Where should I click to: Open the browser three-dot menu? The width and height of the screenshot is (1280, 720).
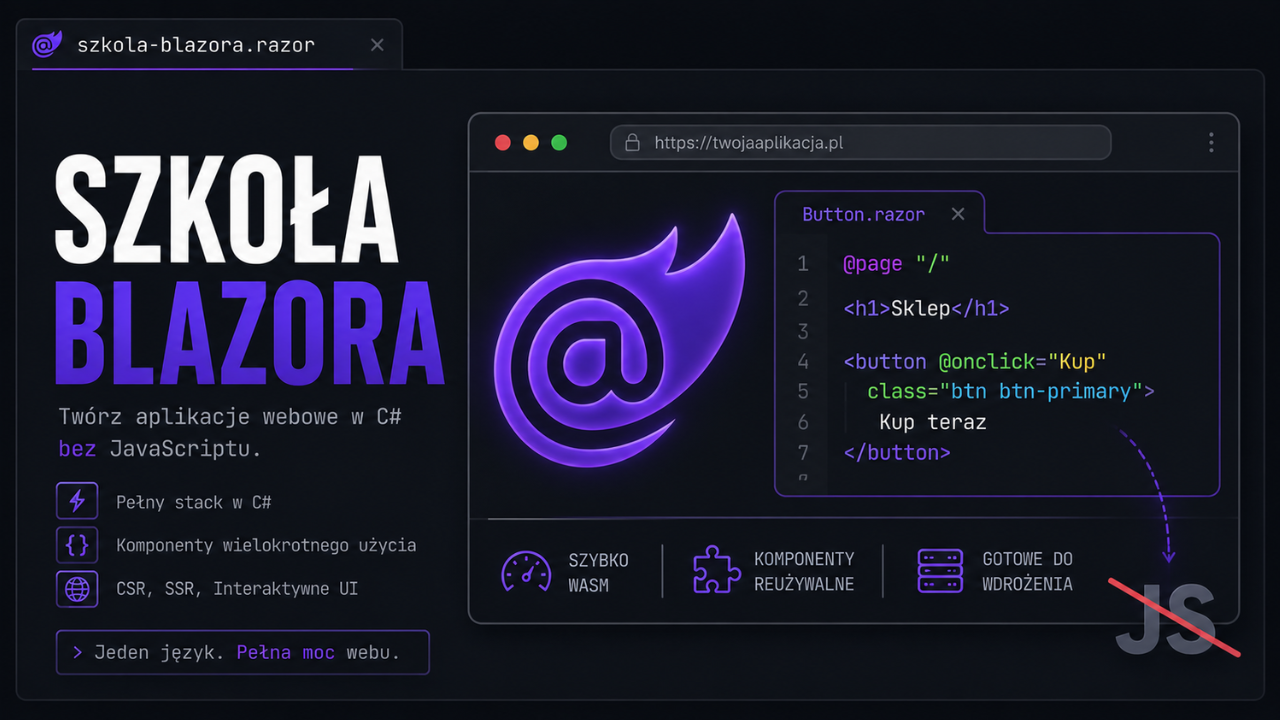[1211, 142]
